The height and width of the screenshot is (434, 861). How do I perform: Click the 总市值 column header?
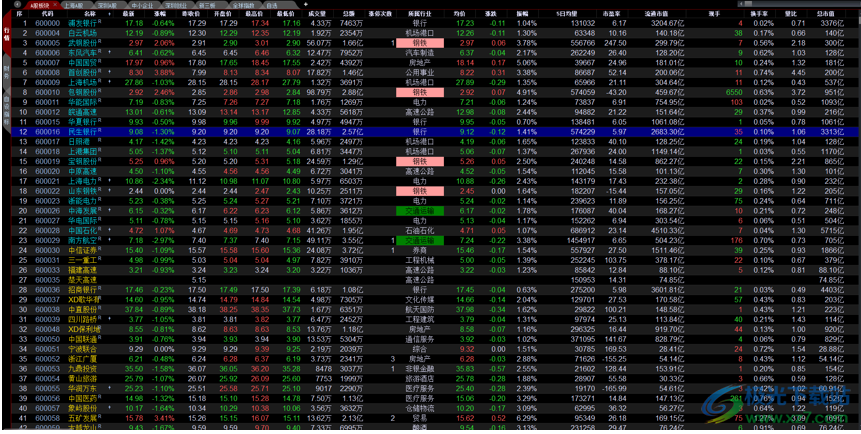tap(832, 13)
